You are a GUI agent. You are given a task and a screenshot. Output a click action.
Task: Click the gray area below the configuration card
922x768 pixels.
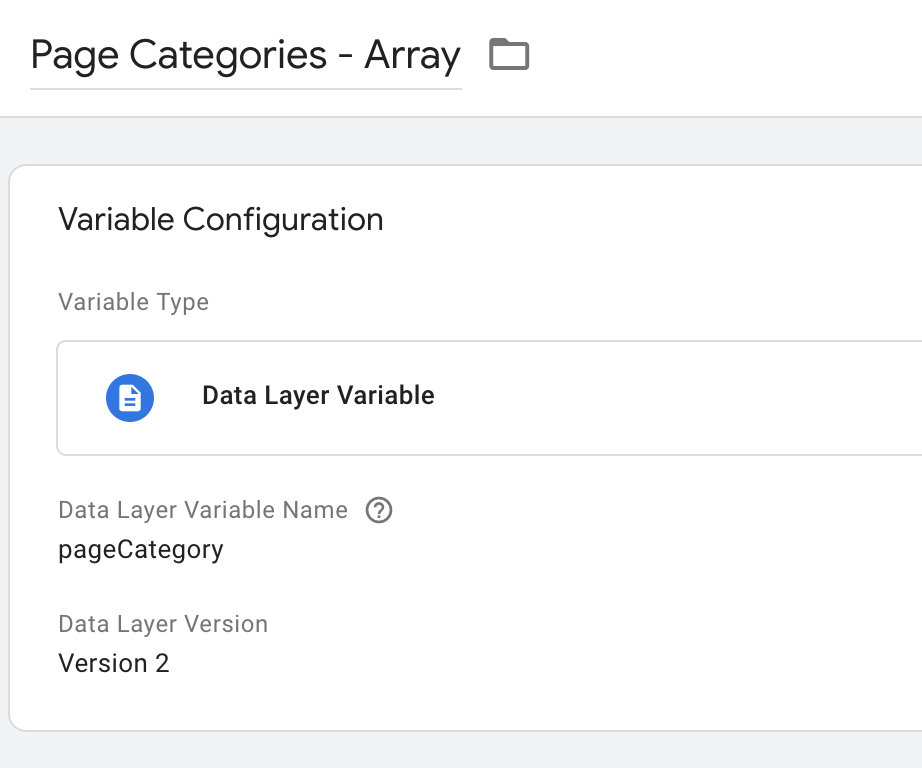point(460,750)
